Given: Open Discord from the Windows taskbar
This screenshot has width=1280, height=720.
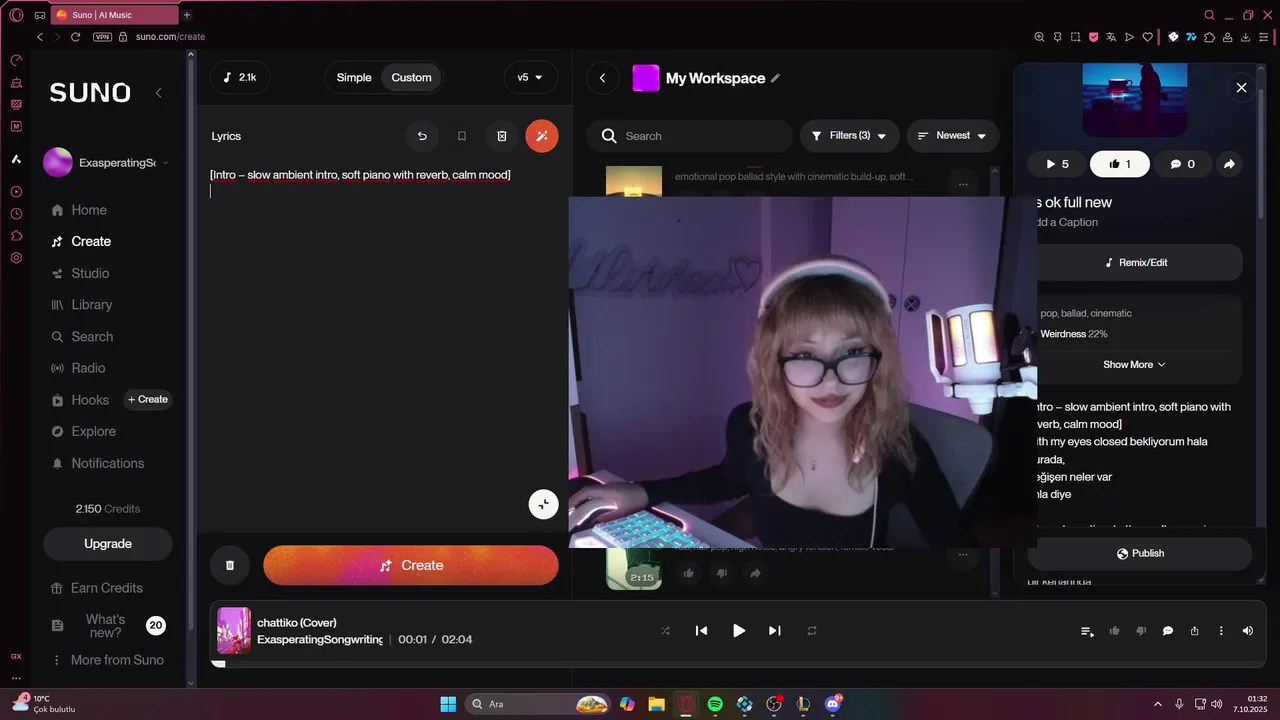Looking at the screenshot, I should click(x=833, y=704).
